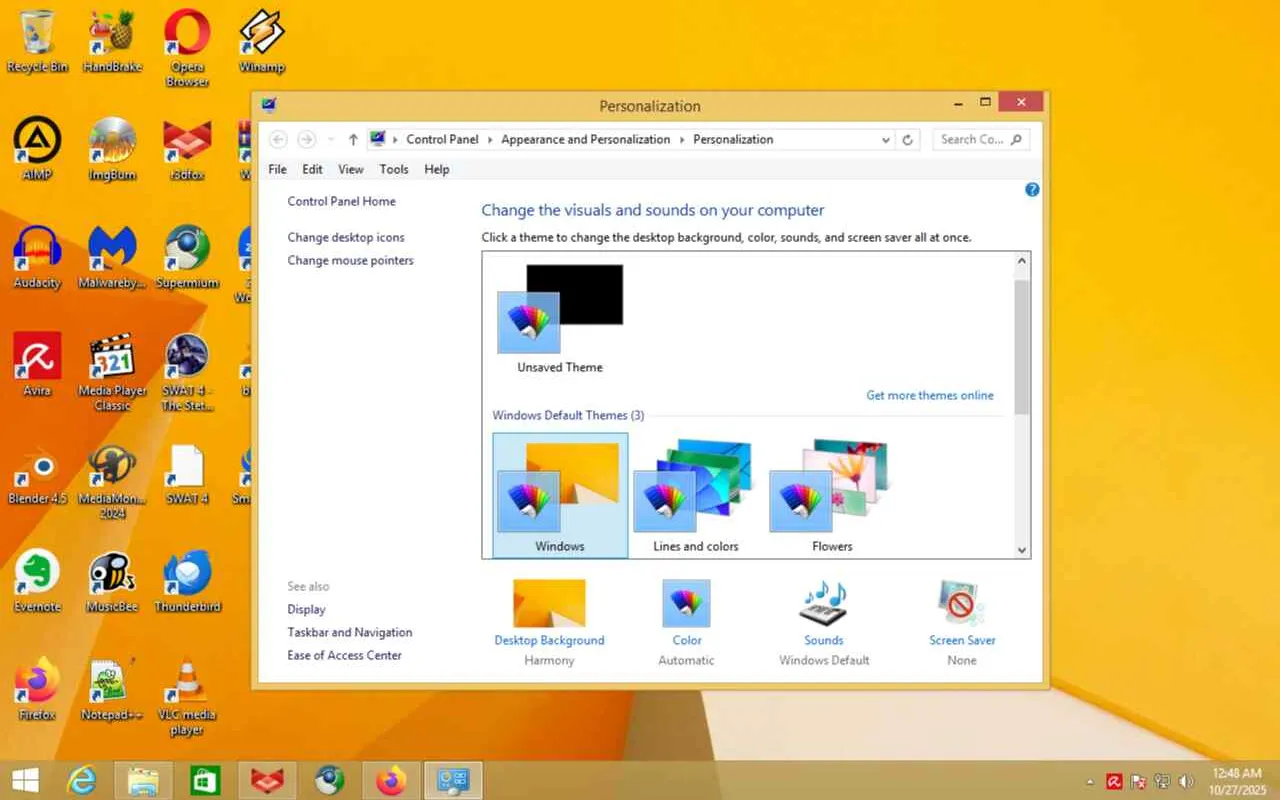Click the Appearance and Personalization breadcrumb
Viewport: 1280px width, 800px height.
click(586, 140)
